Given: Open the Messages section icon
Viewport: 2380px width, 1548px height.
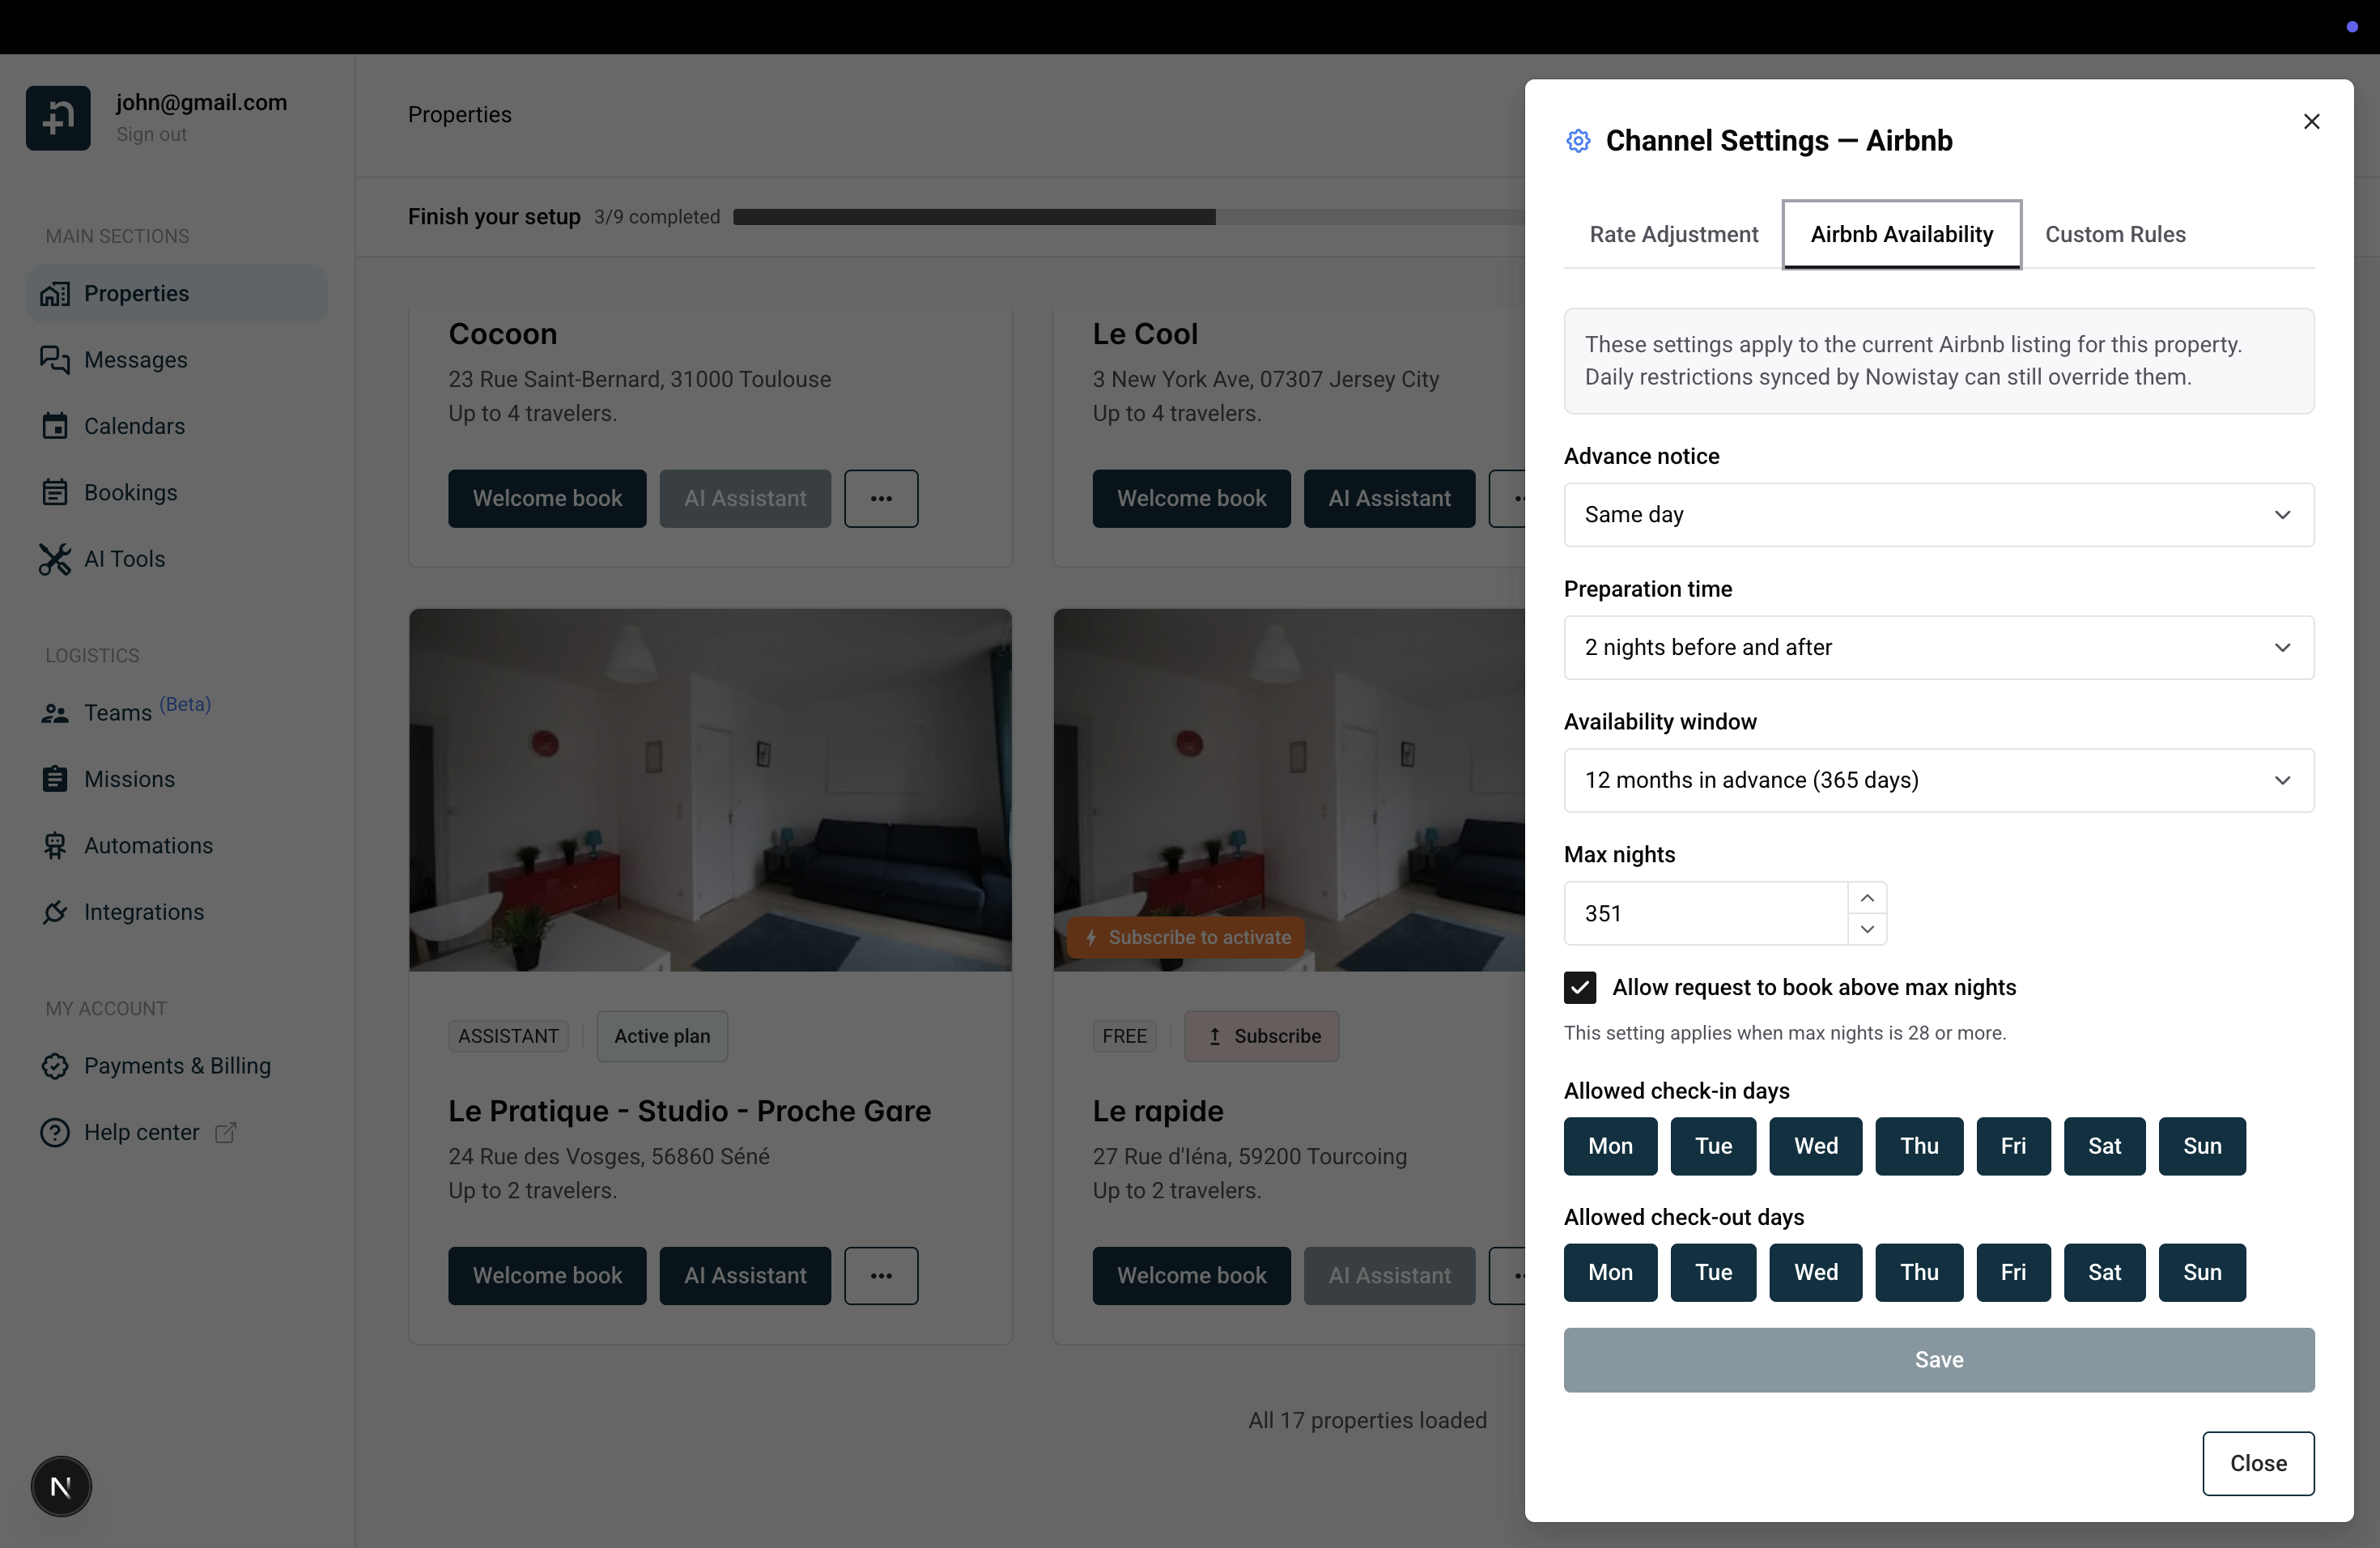Looking at the screenshot, I should point(56,360).
